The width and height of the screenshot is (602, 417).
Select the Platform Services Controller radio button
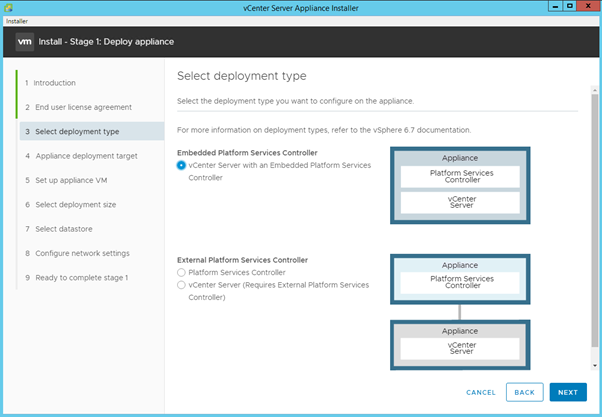[x=181, y=272]
